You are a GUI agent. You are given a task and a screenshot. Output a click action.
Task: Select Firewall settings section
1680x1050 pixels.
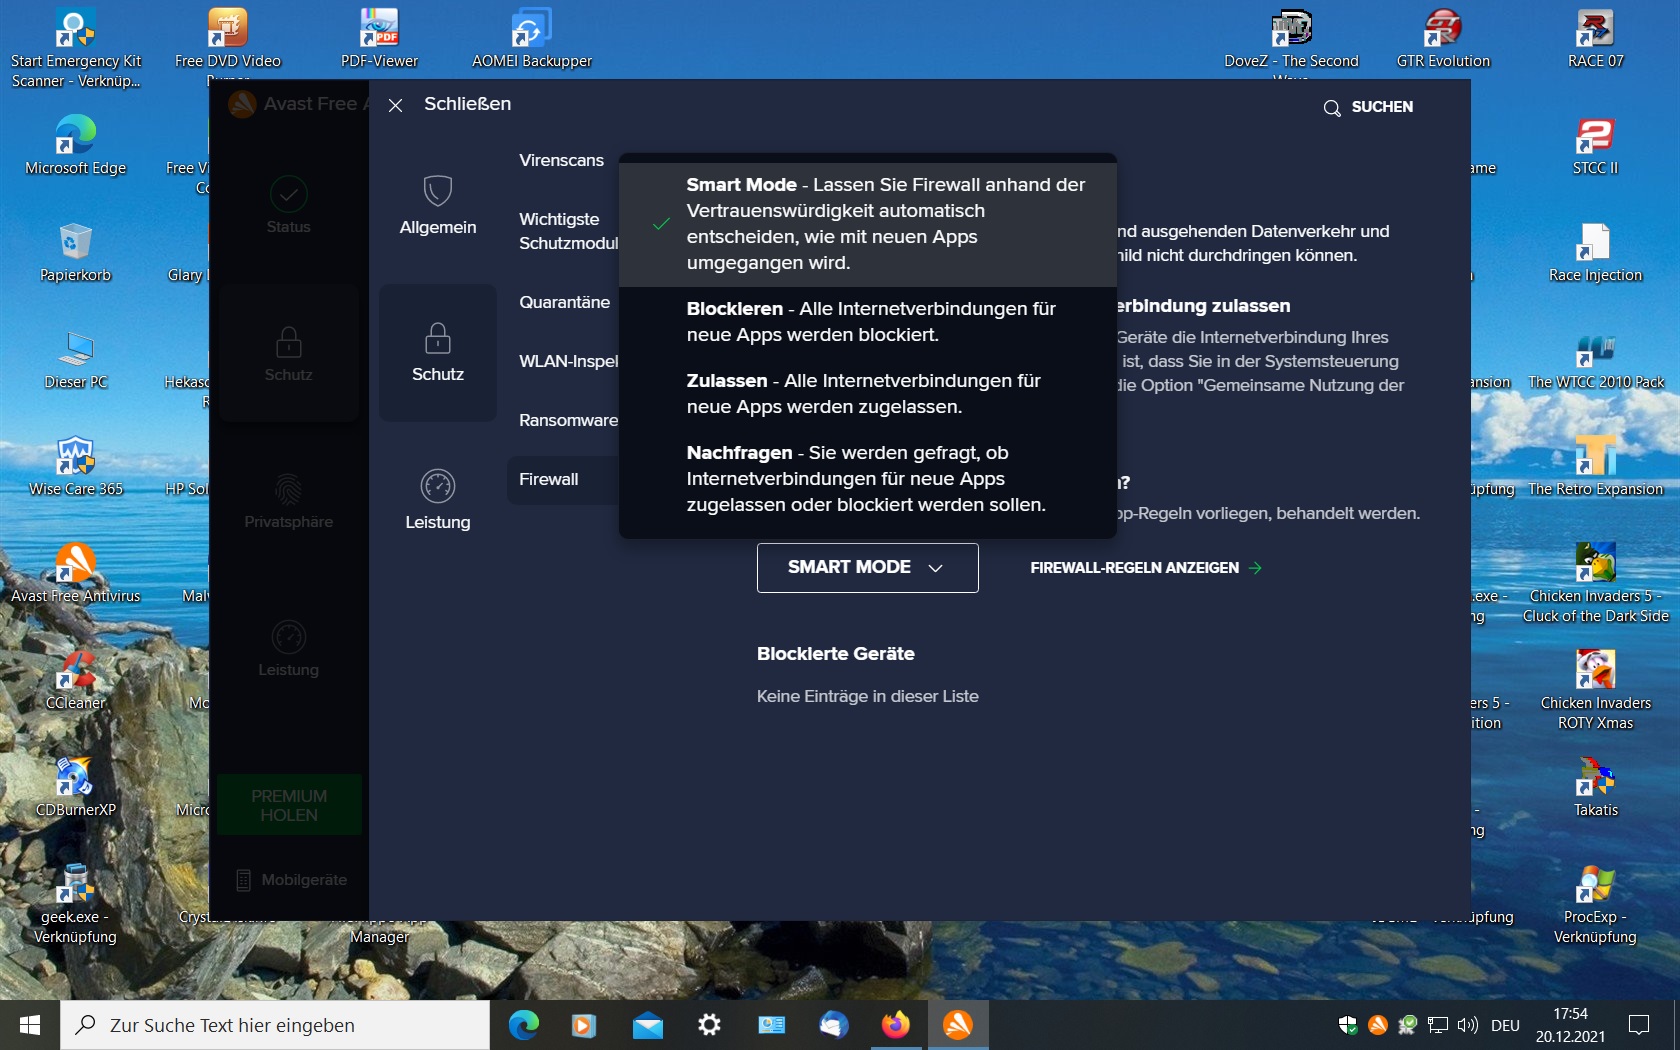(562, 479)
